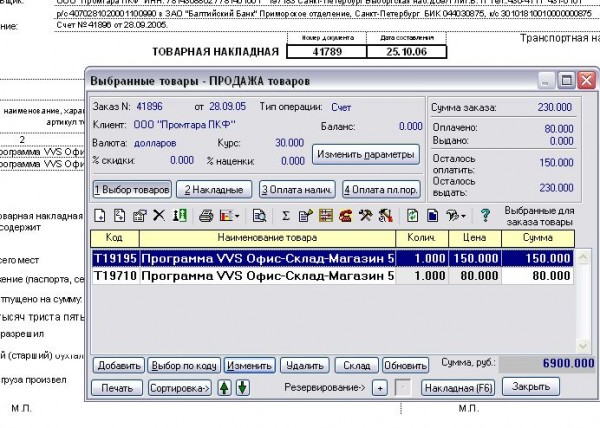Click the first new document toolbar icon
The width and height of the screenshot is (600, 428).
99,215
